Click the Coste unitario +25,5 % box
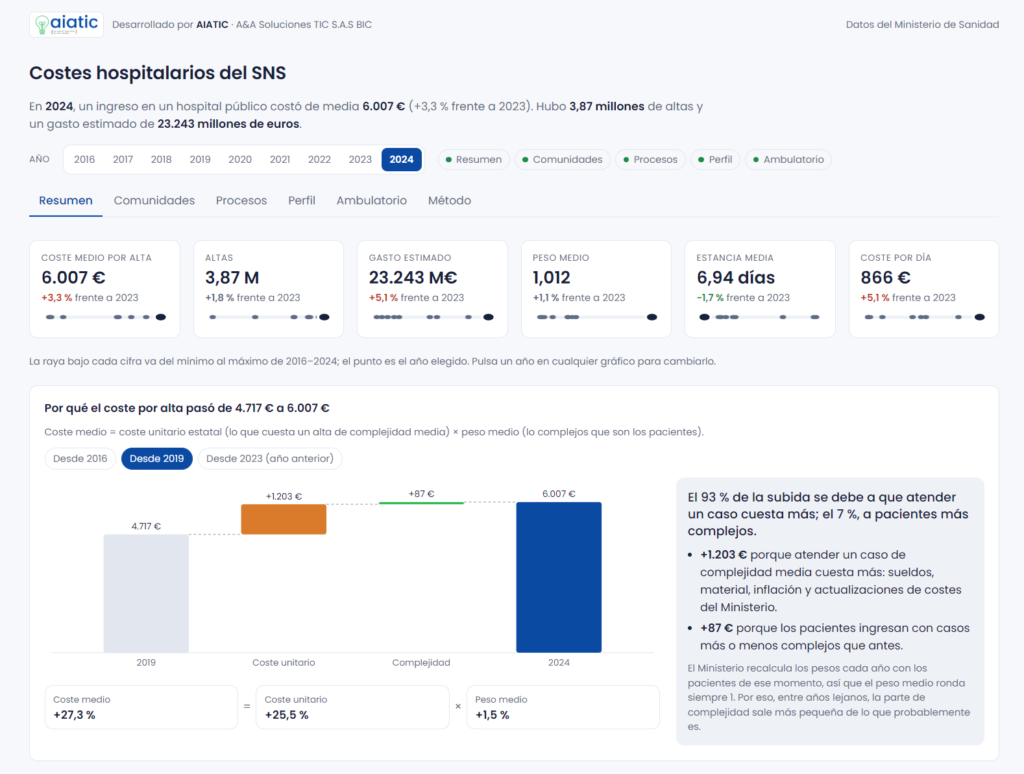This screenshot has width=1024, height=774. point(353,707)
